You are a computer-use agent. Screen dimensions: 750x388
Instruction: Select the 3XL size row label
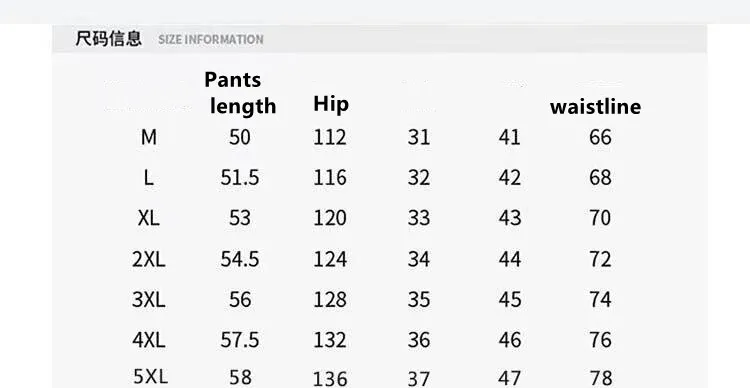click(x=149, y=299)
